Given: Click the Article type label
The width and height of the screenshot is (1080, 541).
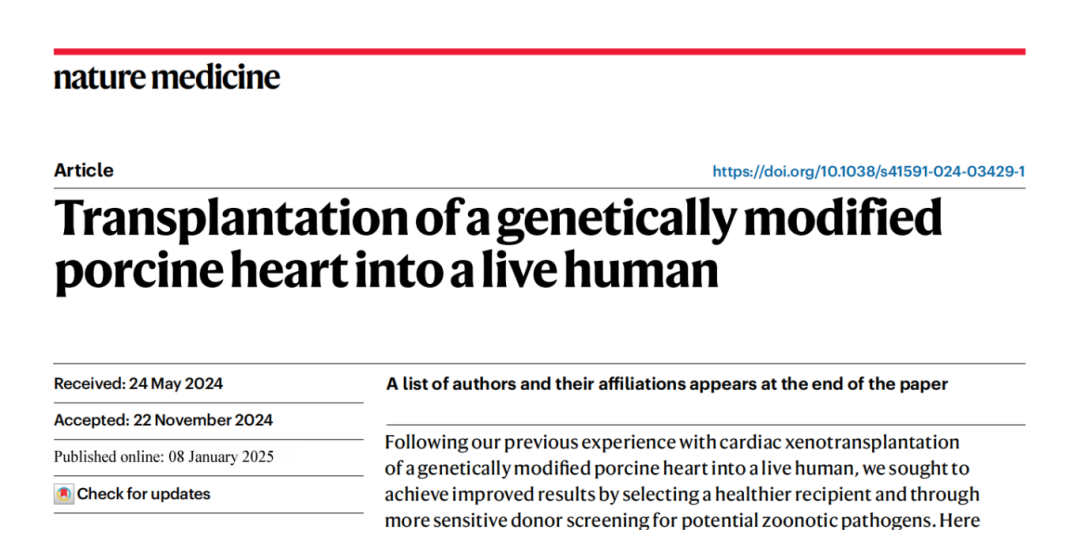Looking at the screenshot, I should tap(84, 170).
